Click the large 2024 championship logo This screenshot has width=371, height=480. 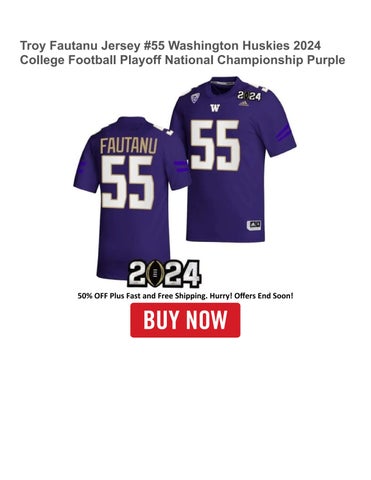(164, 274)
